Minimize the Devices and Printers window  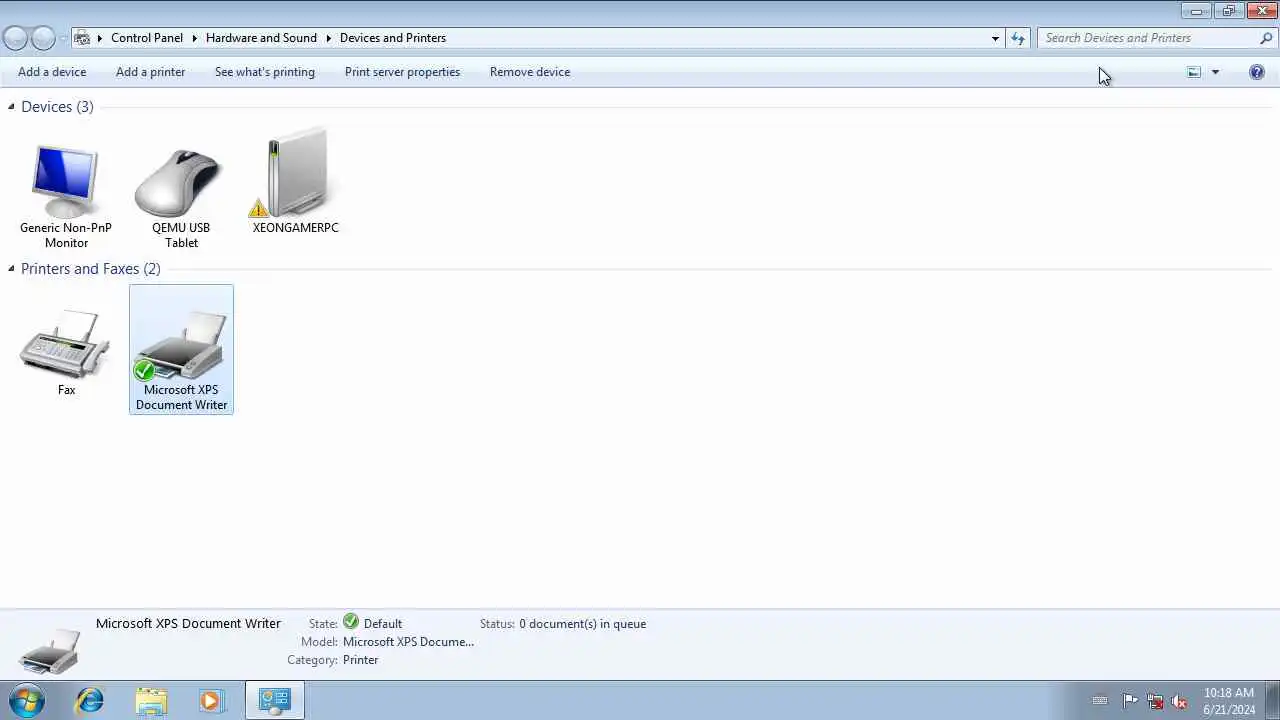[x=1195, y=10]
